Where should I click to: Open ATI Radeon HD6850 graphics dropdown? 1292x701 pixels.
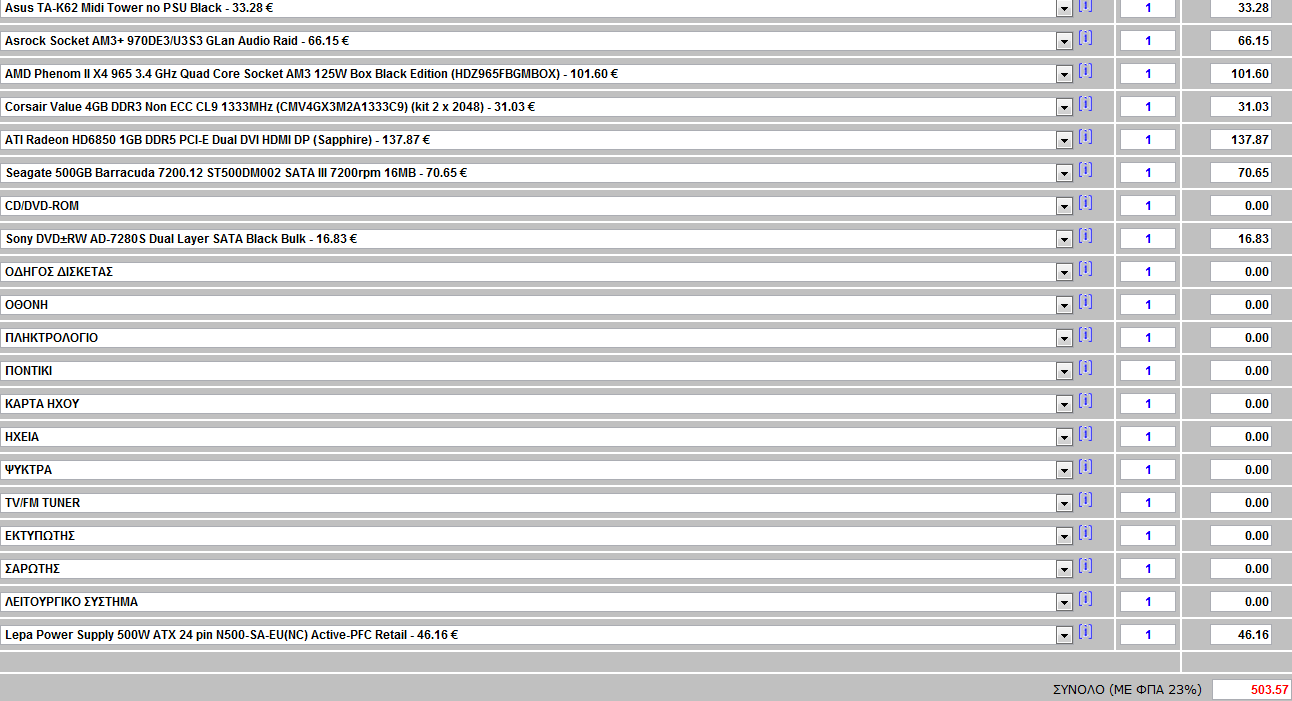coord(1064,141)
